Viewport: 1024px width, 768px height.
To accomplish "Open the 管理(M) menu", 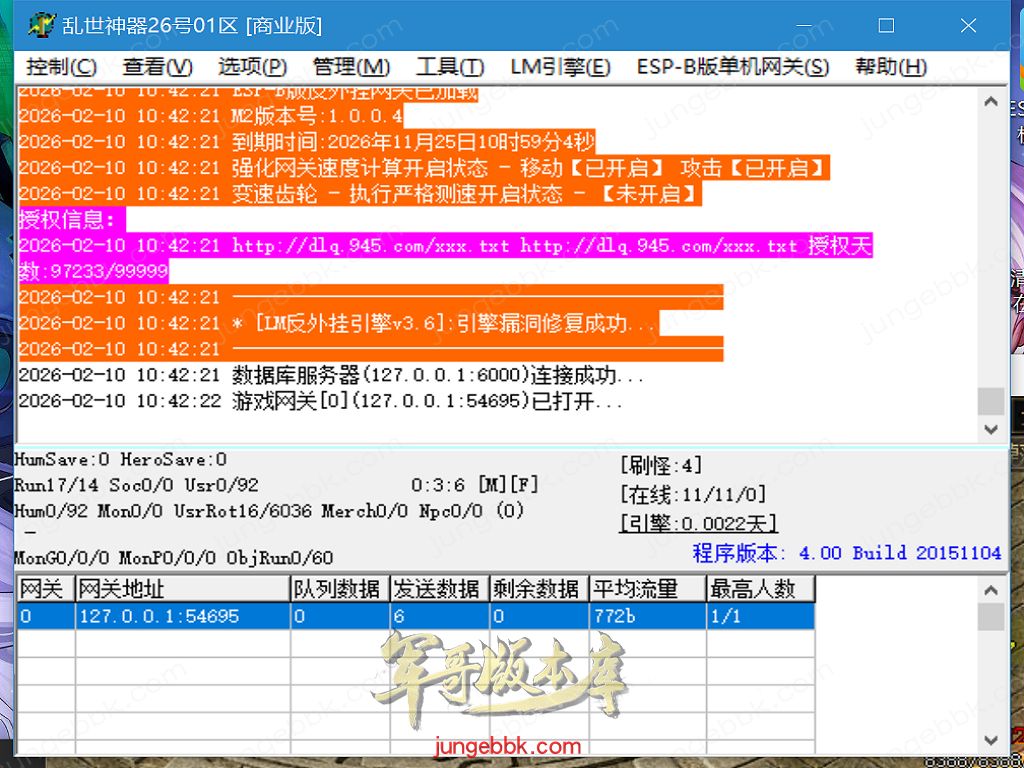I will (x=351, y=67).
